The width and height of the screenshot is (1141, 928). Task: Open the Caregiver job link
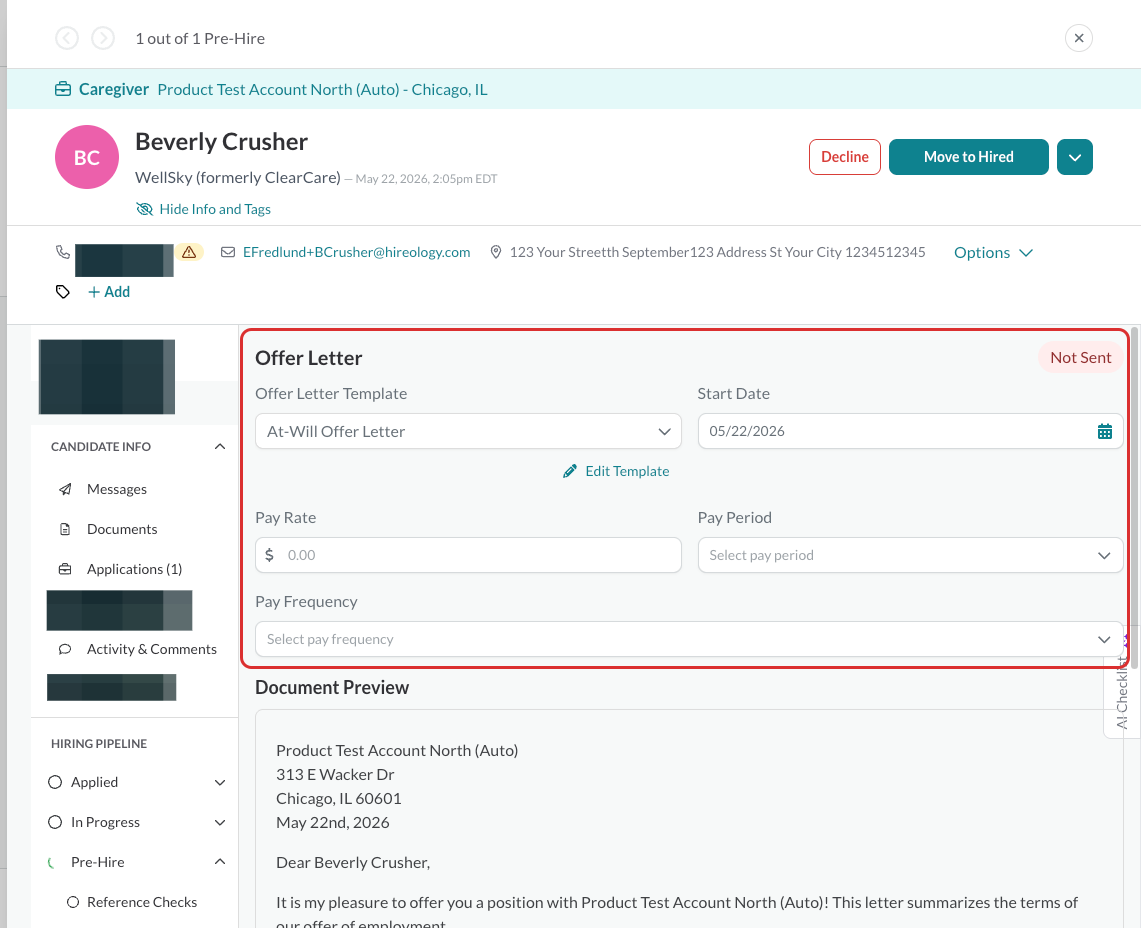pyautogui.click(x=114, y=90)
